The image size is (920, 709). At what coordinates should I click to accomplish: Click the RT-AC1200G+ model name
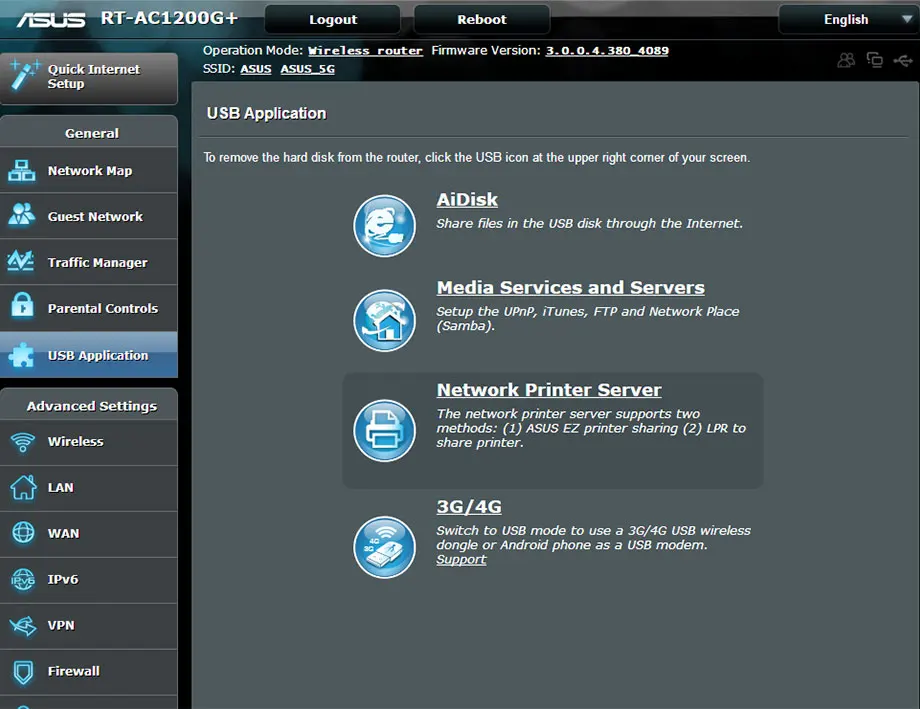pyautogui.click(x=169, y=18)
